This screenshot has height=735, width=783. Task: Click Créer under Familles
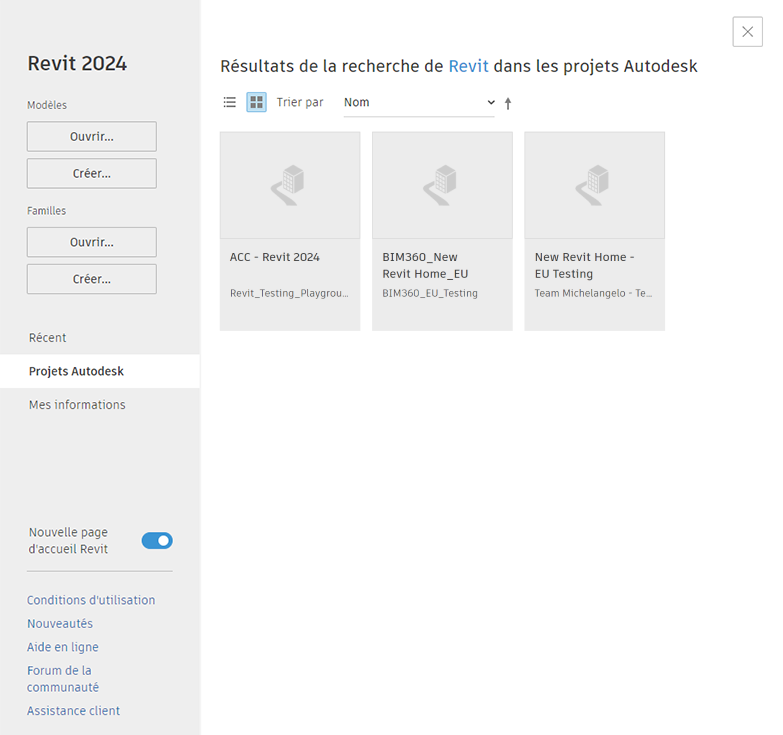92,279
